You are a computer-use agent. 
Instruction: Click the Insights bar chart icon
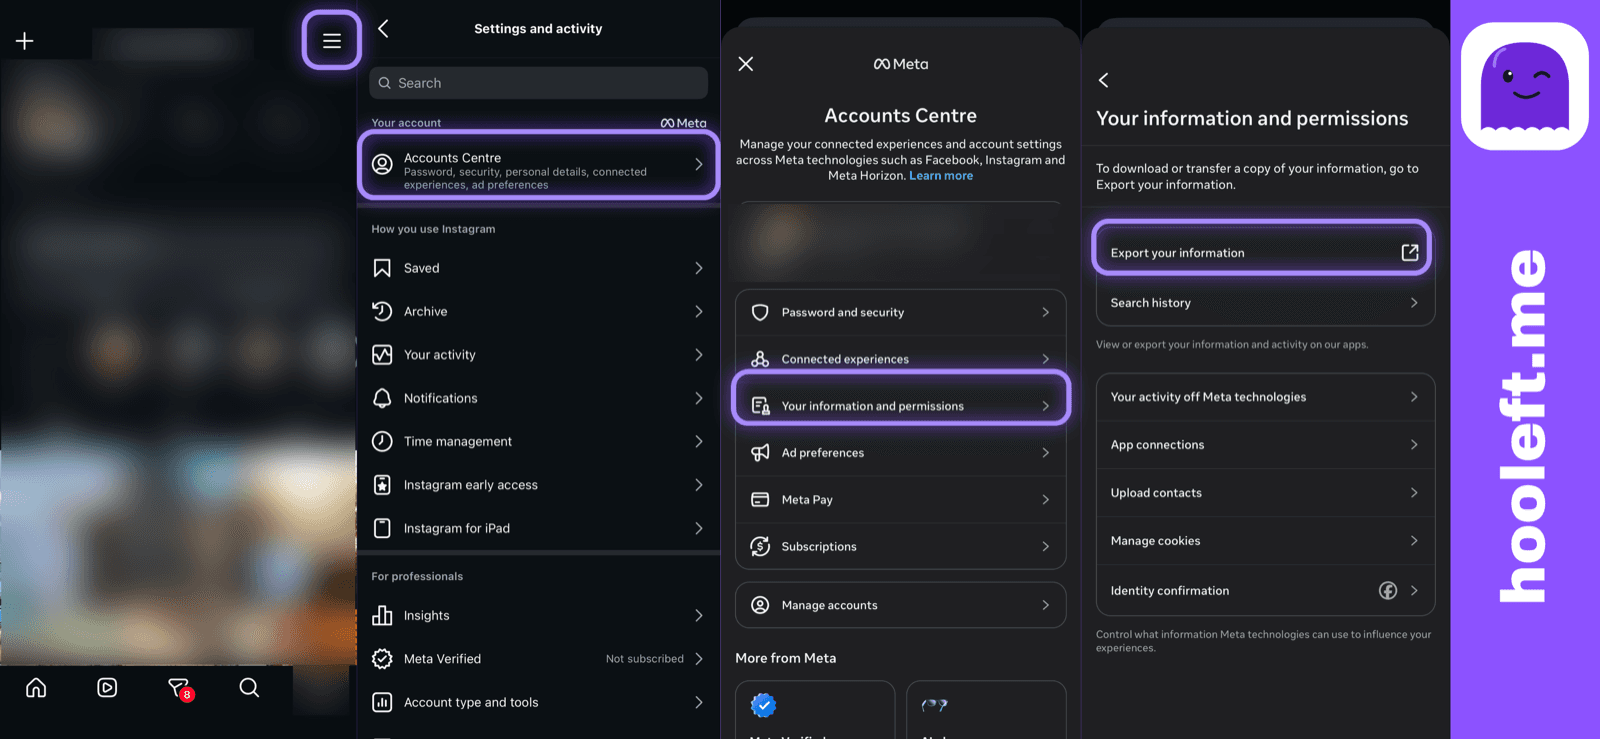pos(382,615)
